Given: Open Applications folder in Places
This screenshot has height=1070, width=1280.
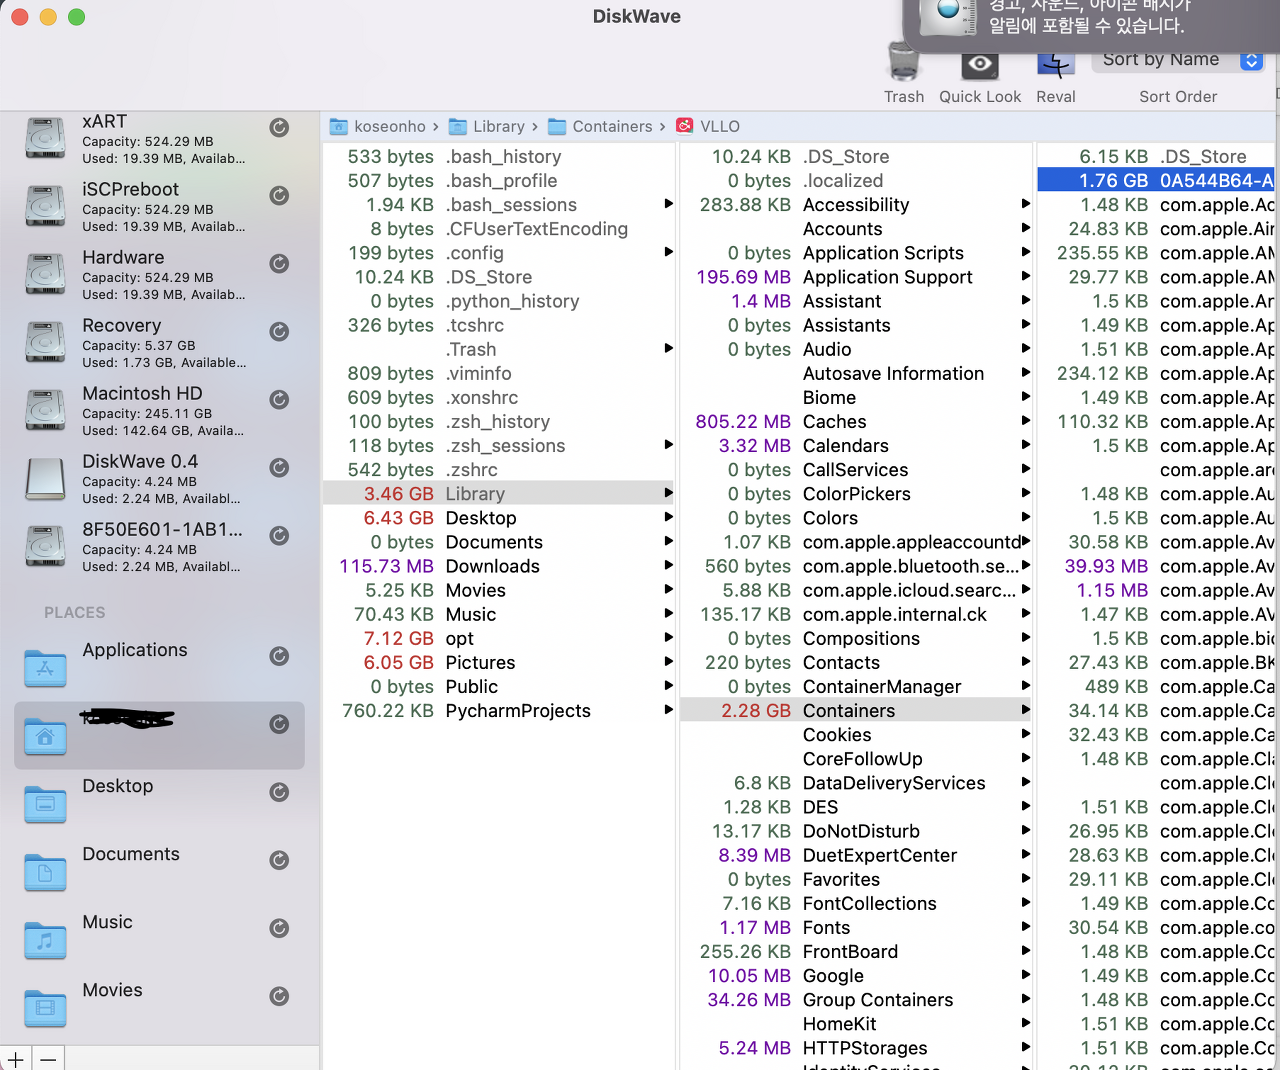Looking at the screenshot, I should 45,668.
